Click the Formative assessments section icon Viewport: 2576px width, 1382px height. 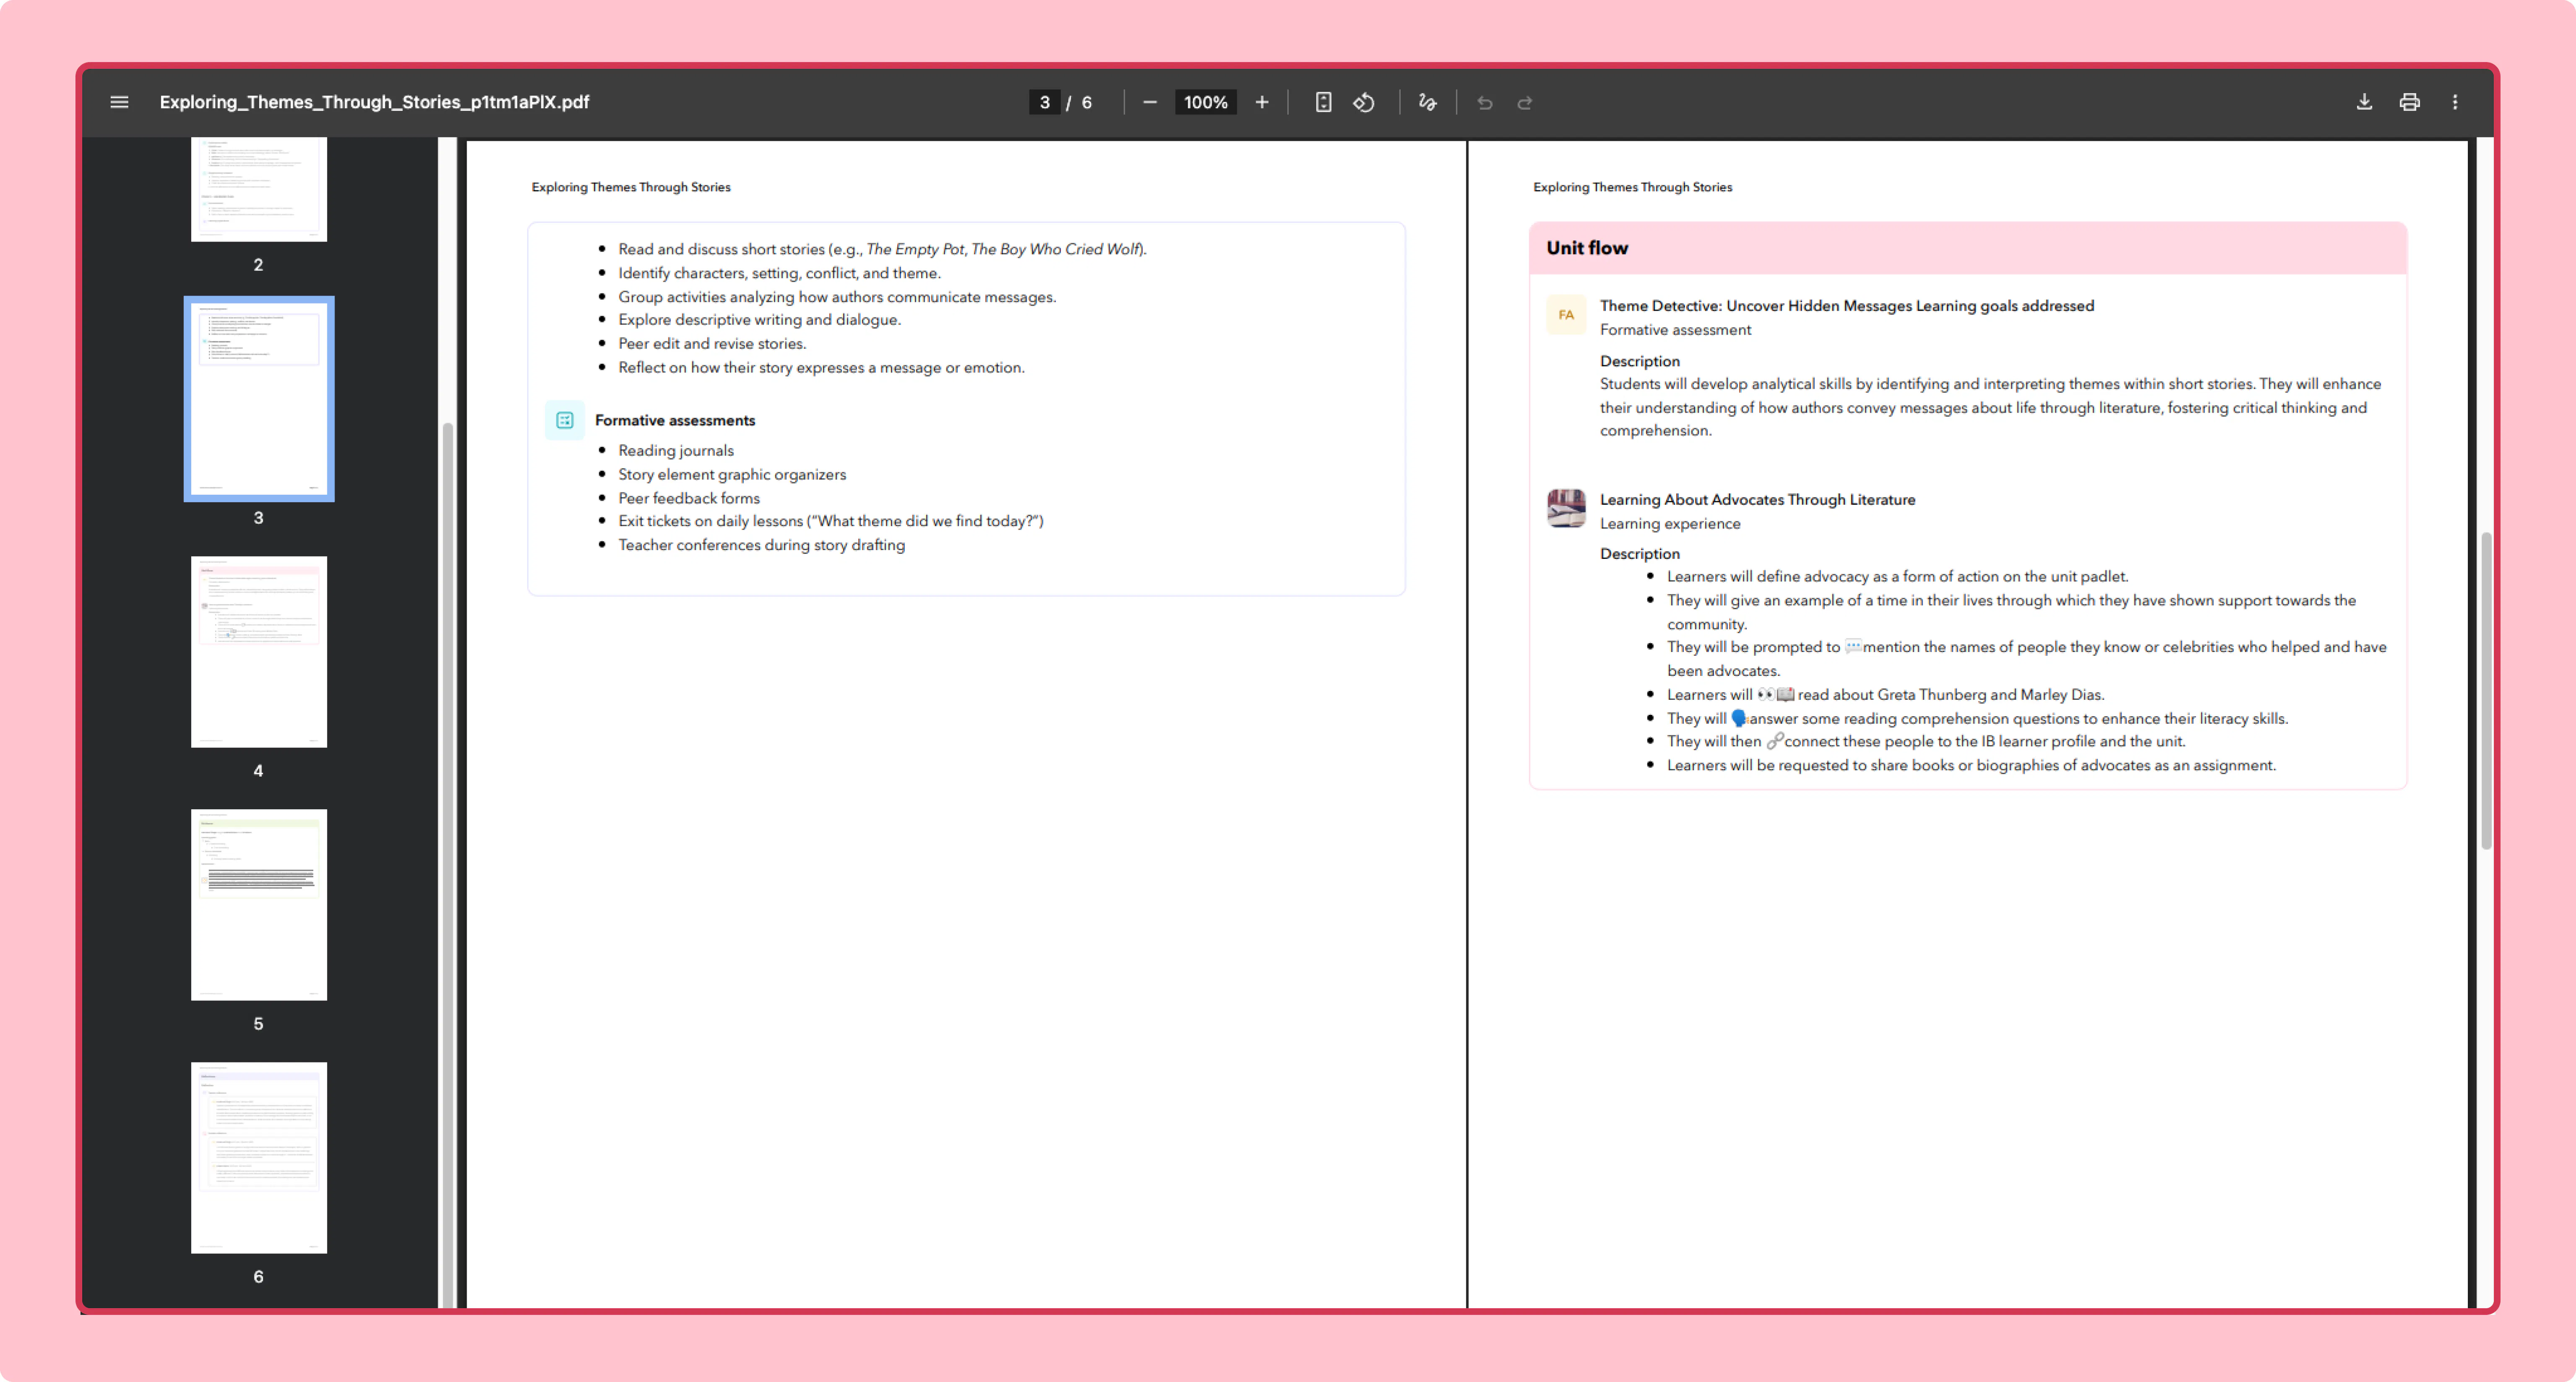click(x=565, y=420)
